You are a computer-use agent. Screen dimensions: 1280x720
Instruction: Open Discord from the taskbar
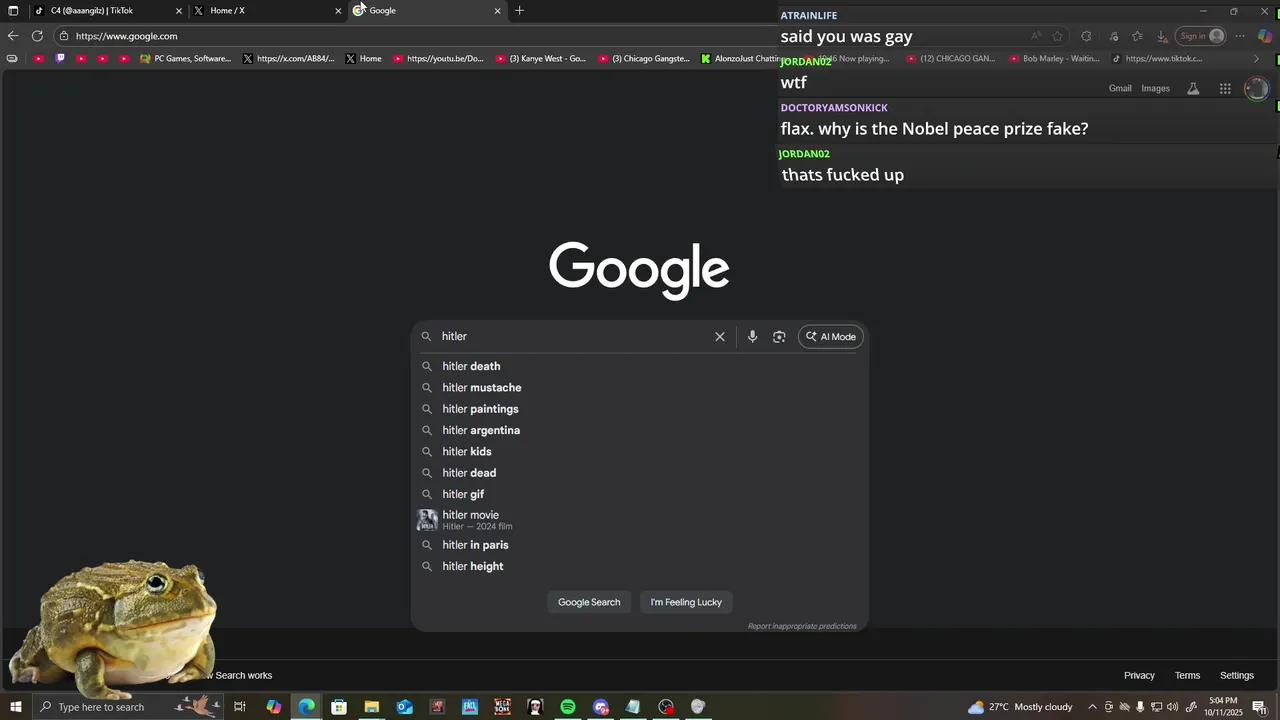(x=600, y=707)
